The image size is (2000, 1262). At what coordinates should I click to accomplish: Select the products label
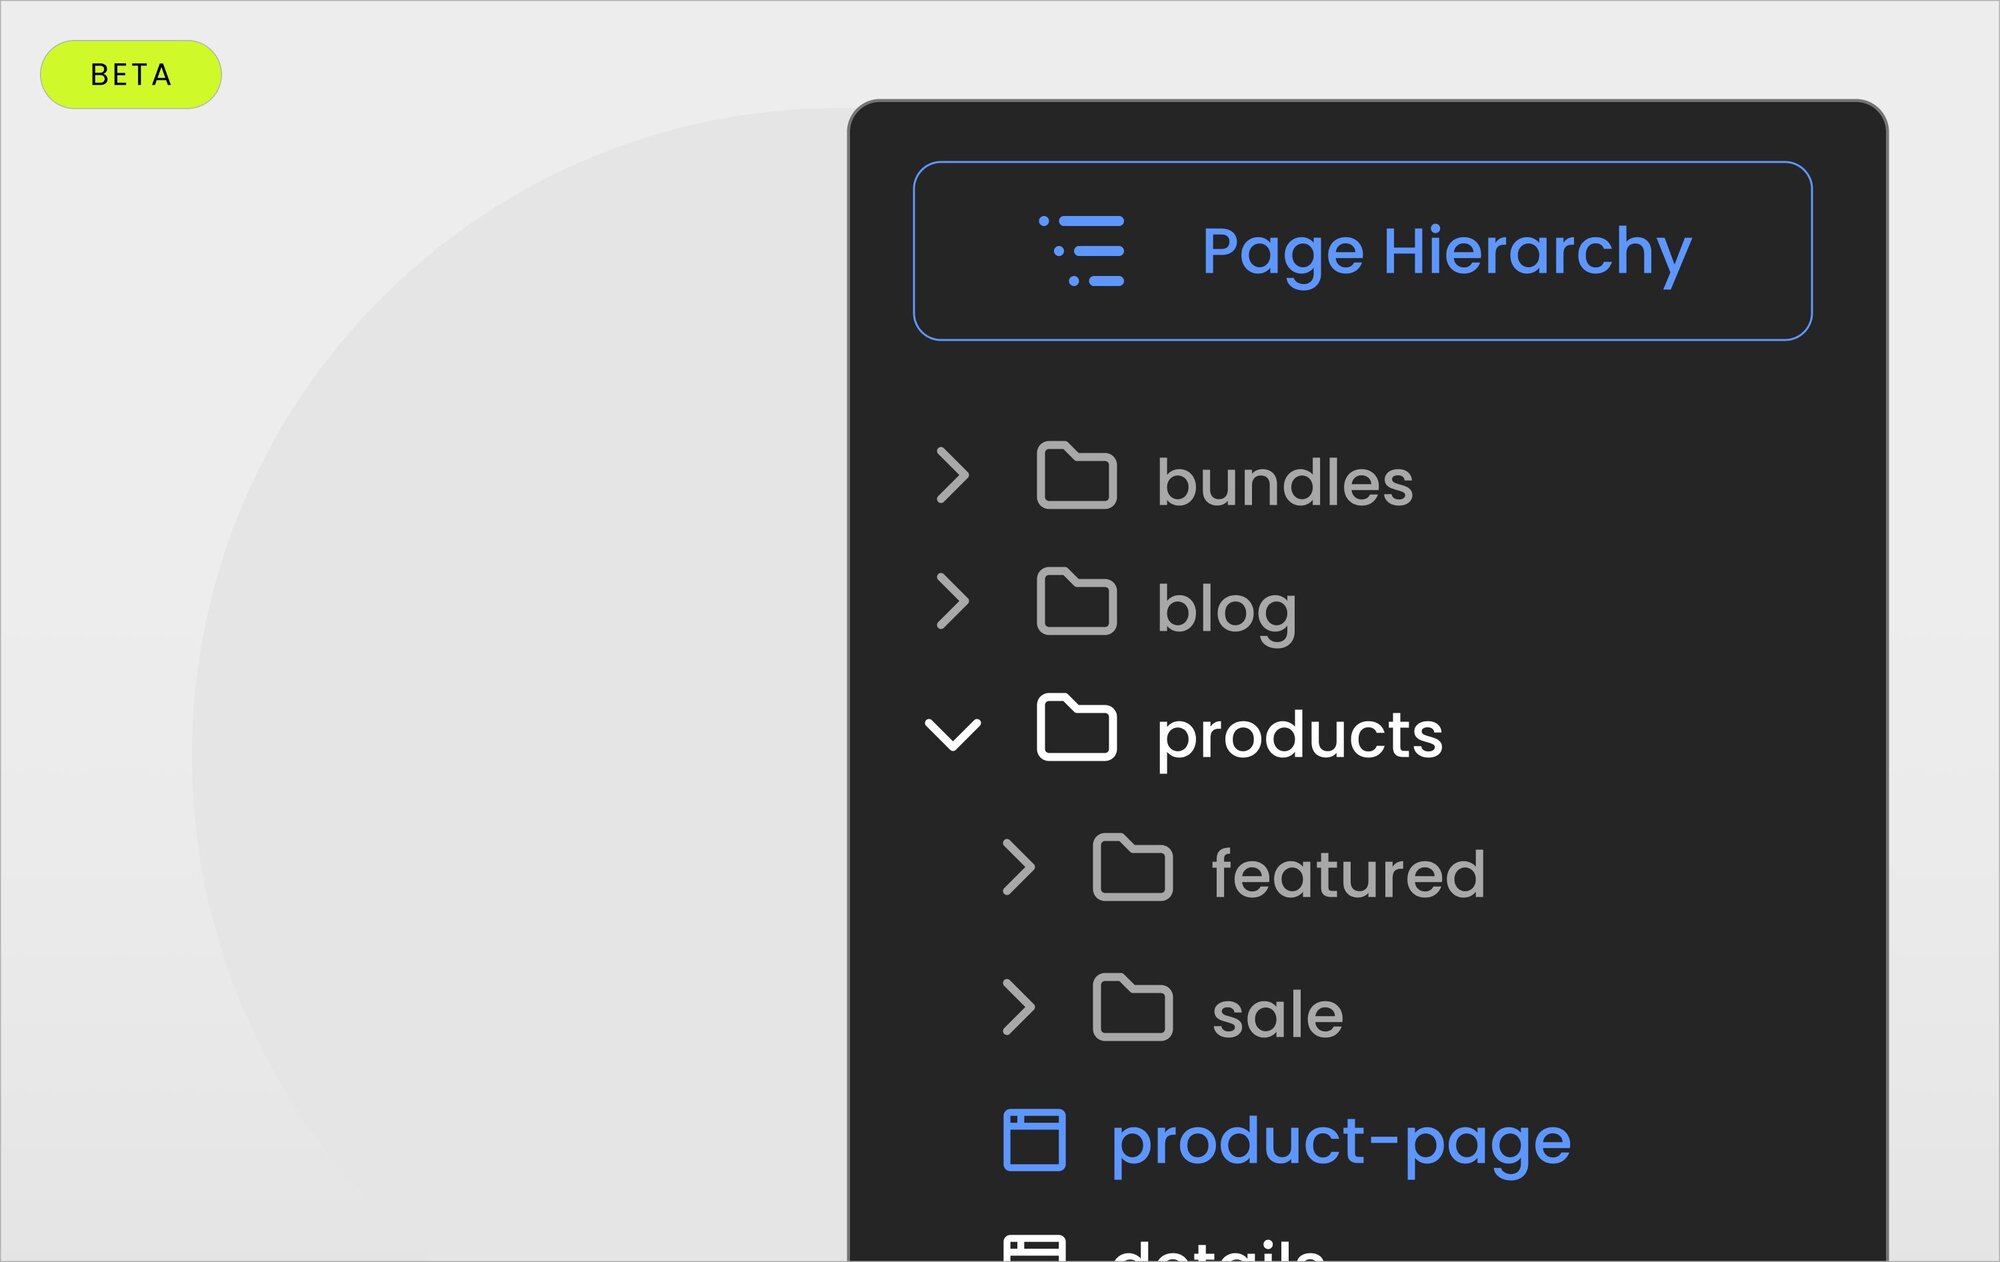pyautogui.click(x=1300, y=738)
